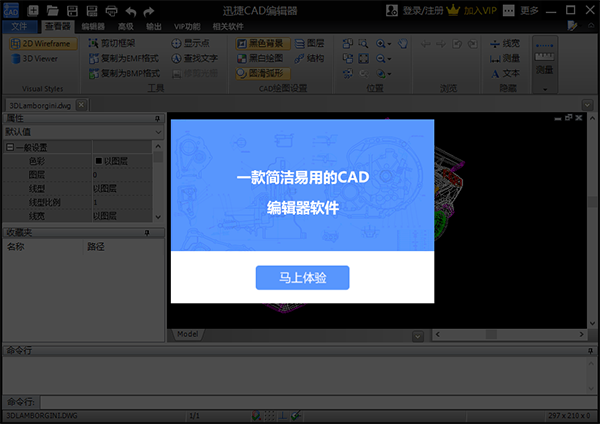Open the 图层 layers panel
600x424 pixels.
[310, 43]
